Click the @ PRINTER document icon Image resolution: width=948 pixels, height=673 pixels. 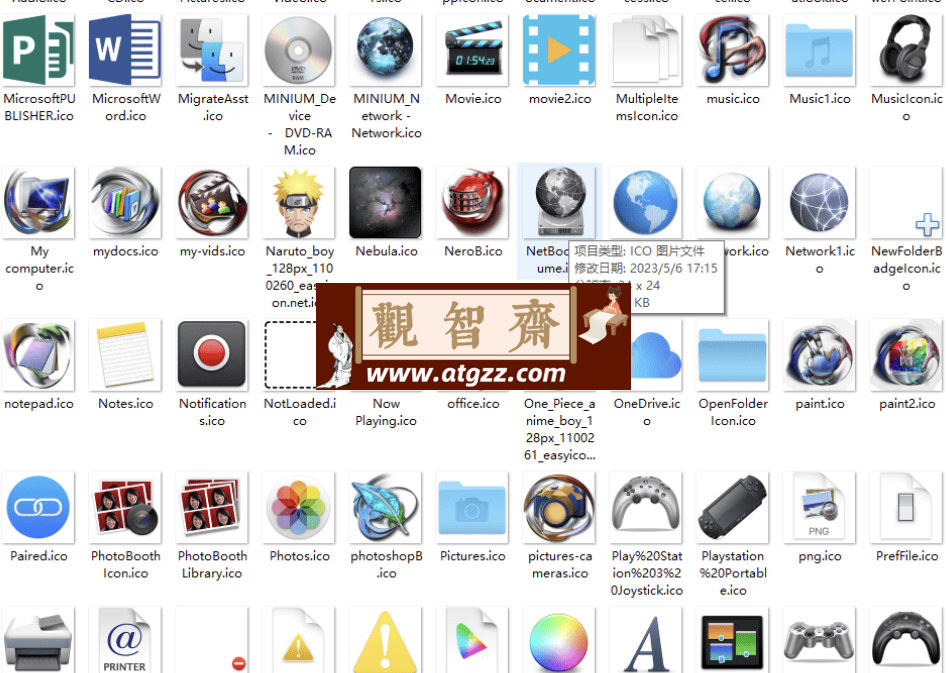(125, 641)
